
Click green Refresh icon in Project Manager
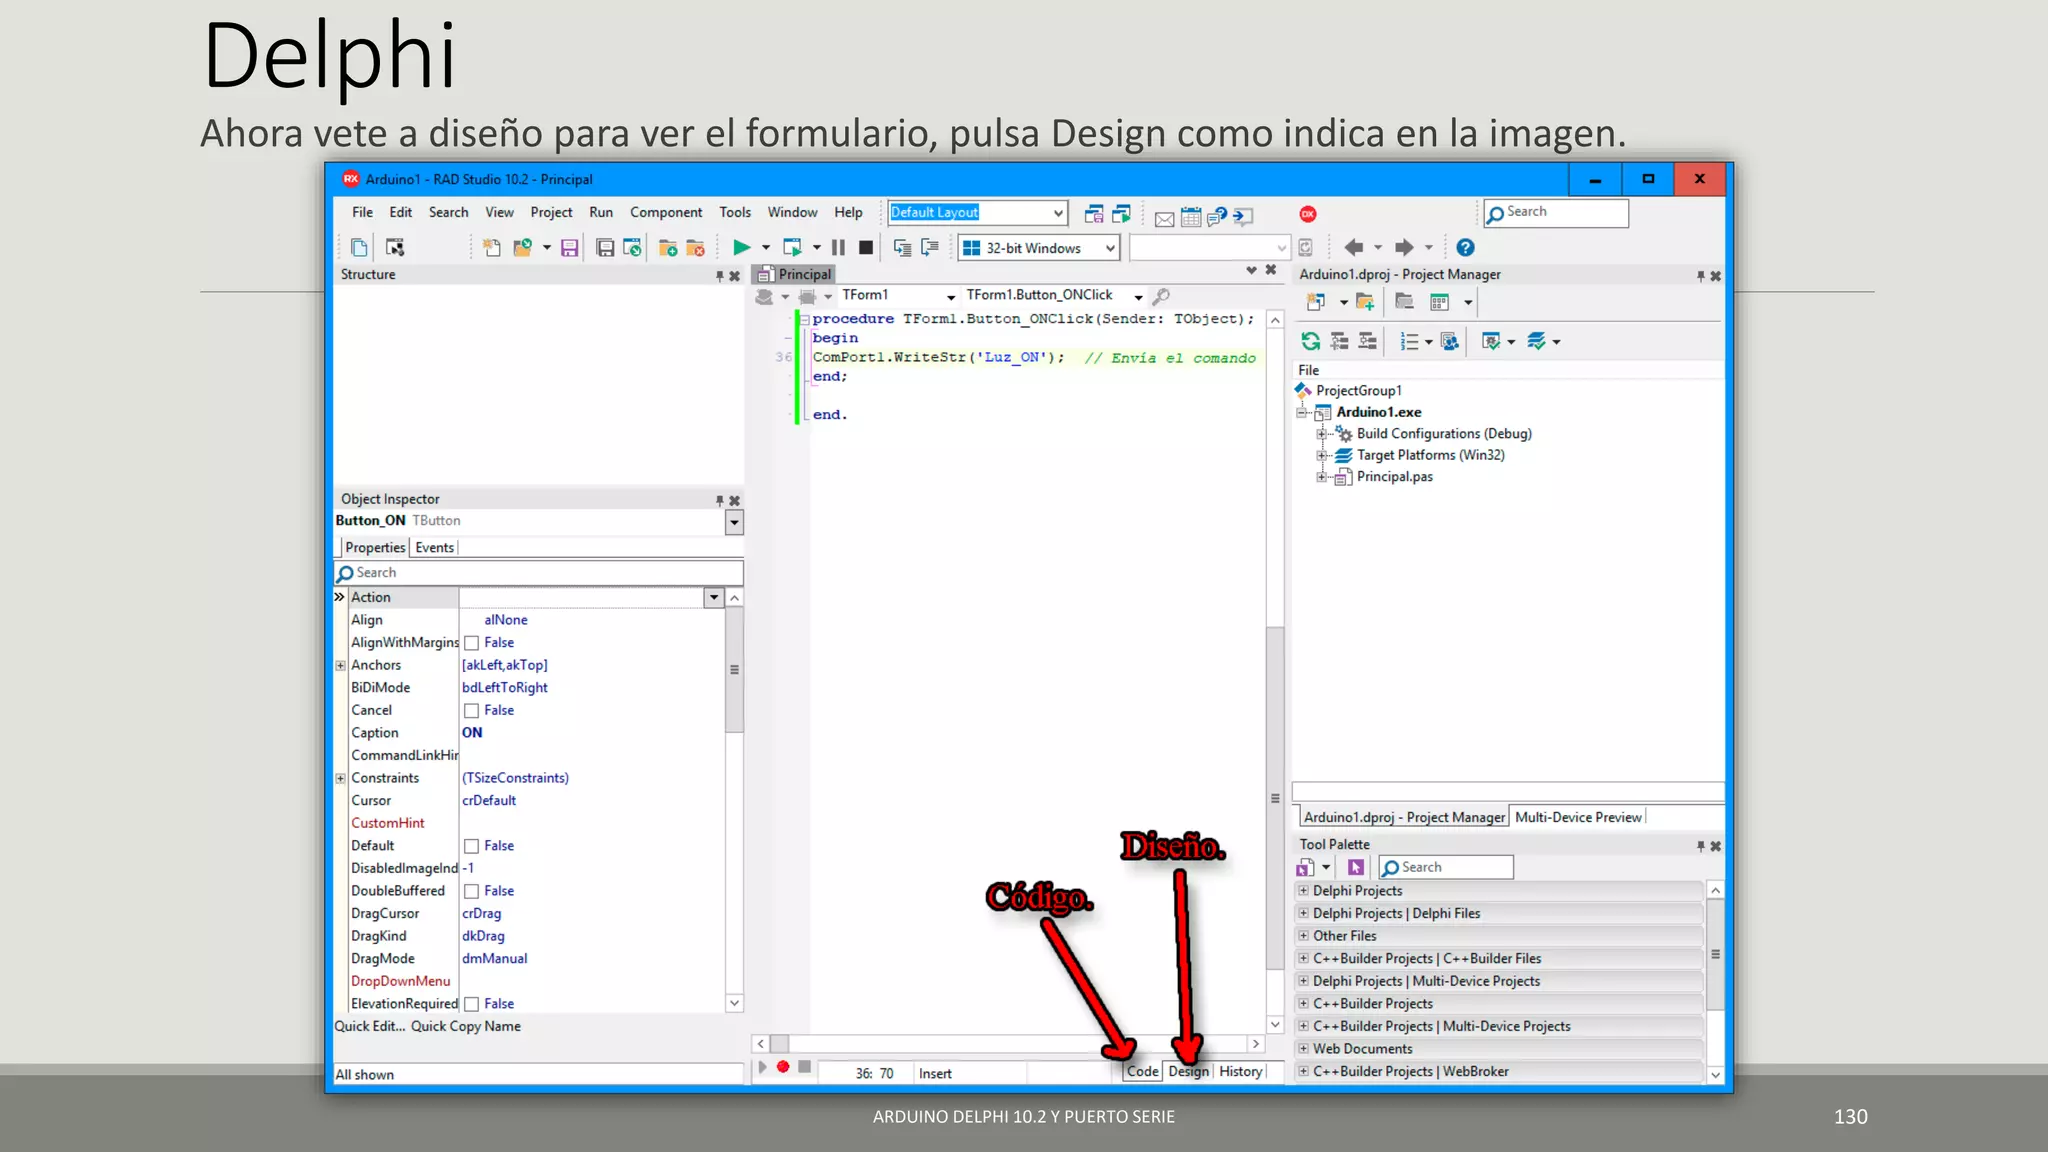[x=1310, y=341]
